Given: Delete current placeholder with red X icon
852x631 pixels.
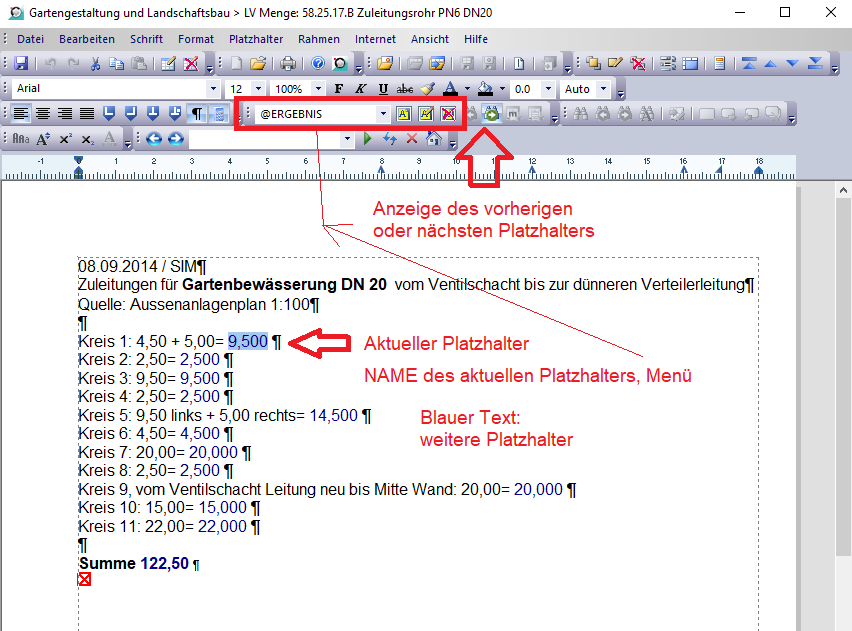Looking at the screenshot, I should [448, 114].
